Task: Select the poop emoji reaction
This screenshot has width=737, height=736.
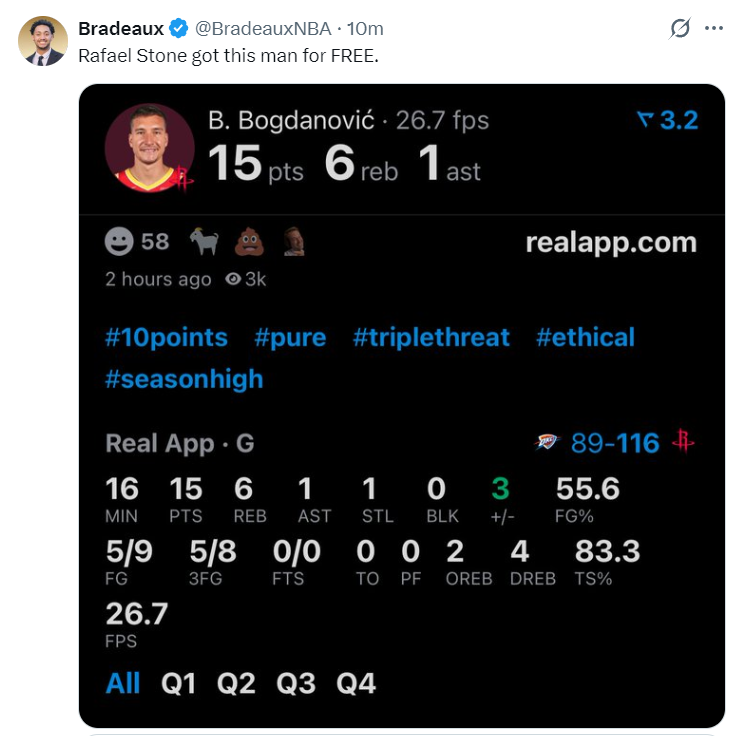Action: point(249,242)
